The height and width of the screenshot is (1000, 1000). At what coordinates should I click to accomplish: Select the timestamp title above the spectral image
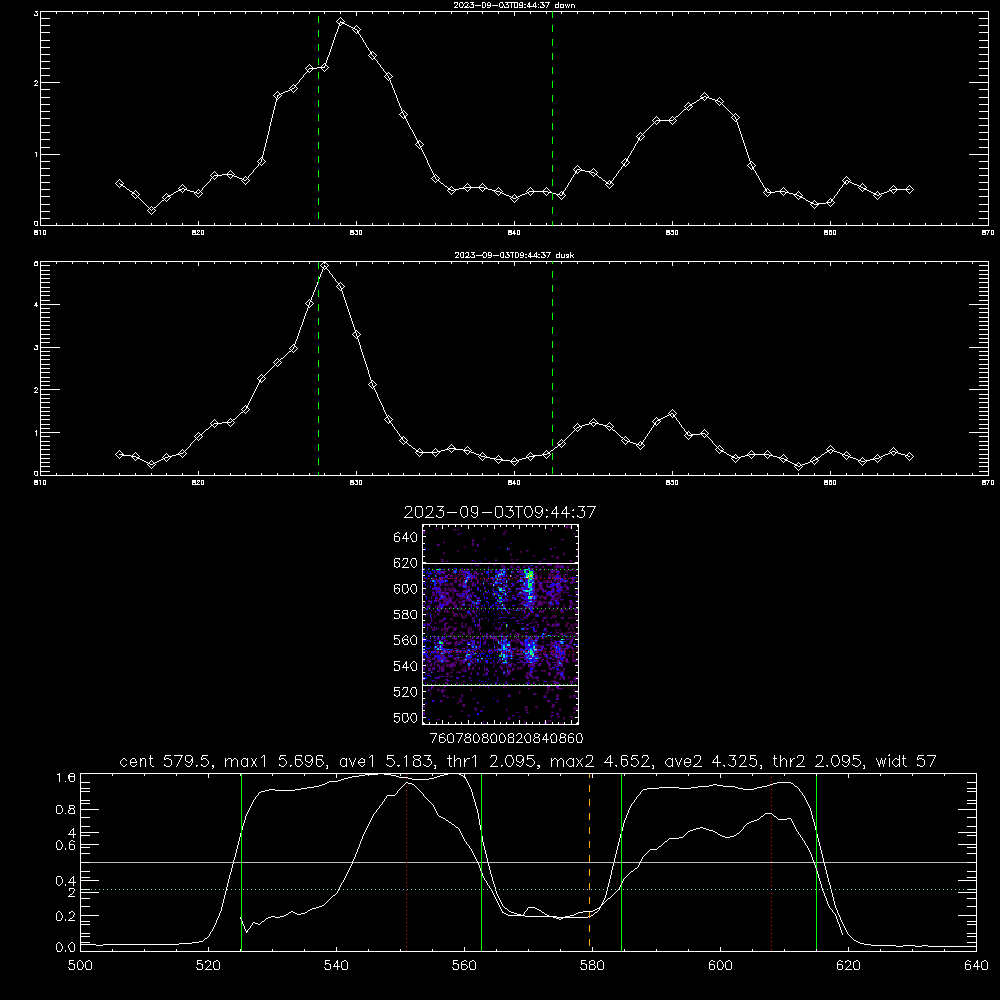point(500,512)
